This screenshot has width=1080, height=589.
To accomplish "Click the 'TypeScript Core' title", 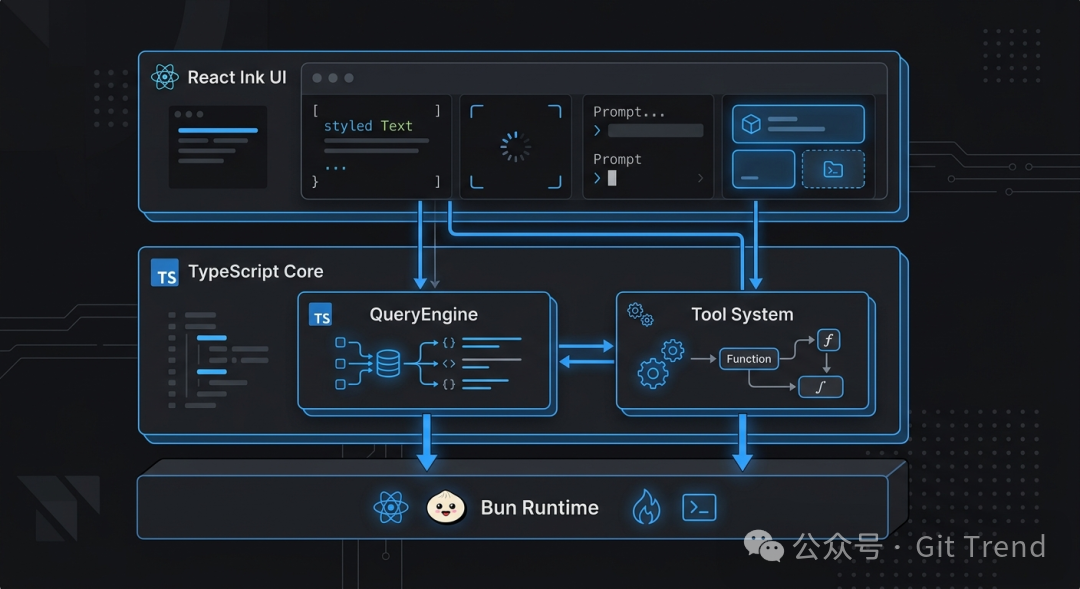I will [256, 271].
